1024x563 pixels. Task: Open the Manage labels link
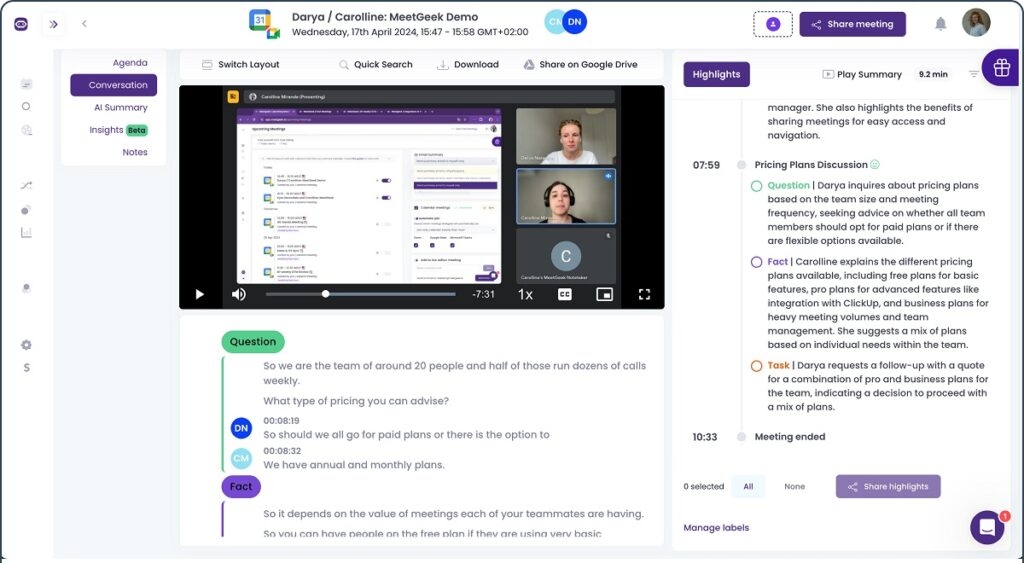(x=716, y=528)
